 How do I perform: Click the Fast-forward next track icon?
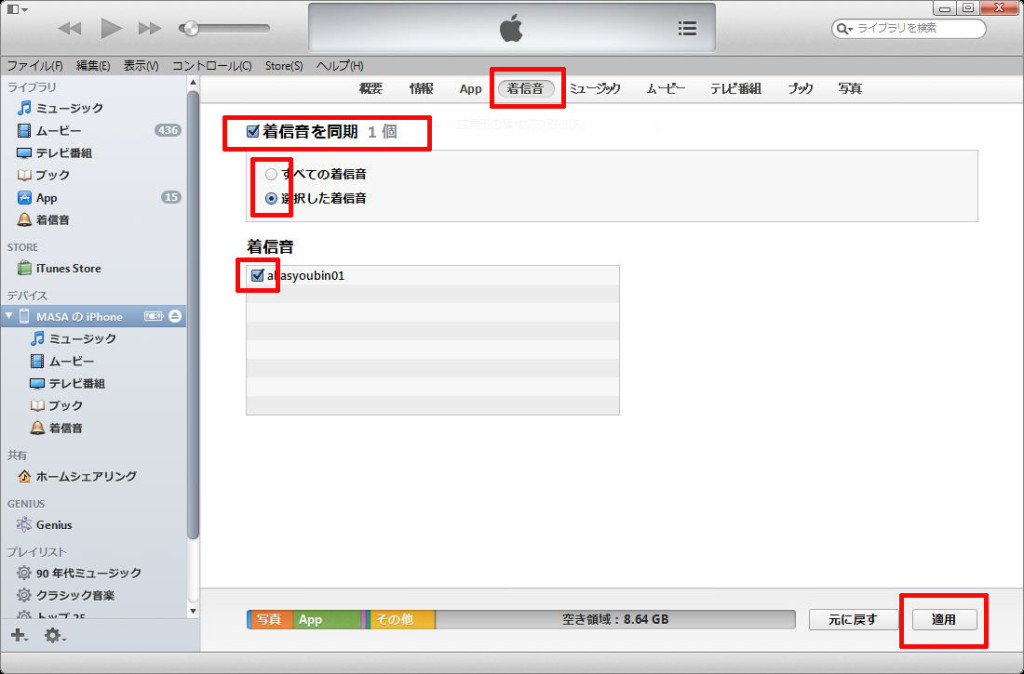point(150,28)
